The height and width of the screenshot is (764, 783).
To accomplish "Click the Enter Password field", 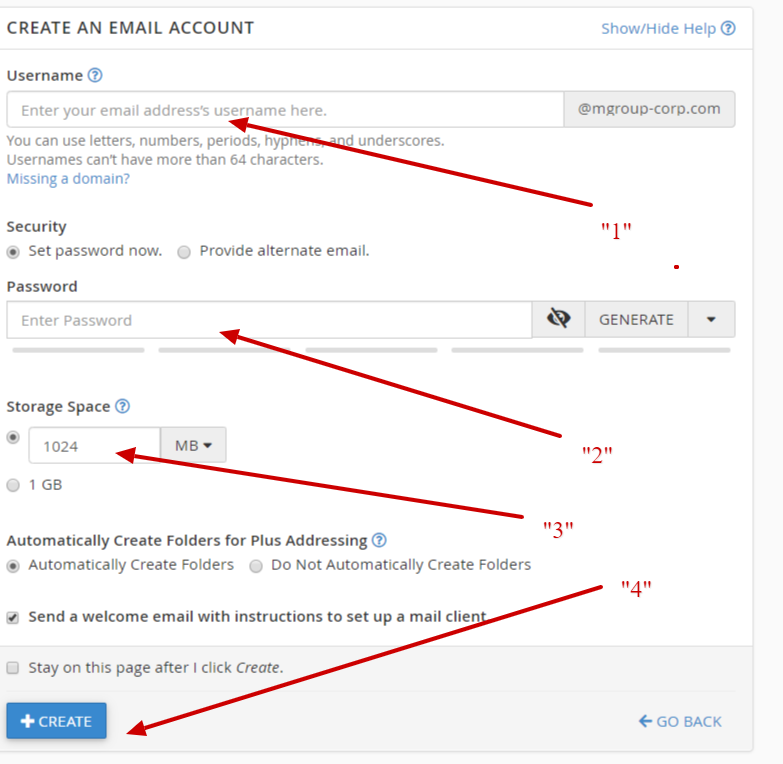I will (269, 320).
